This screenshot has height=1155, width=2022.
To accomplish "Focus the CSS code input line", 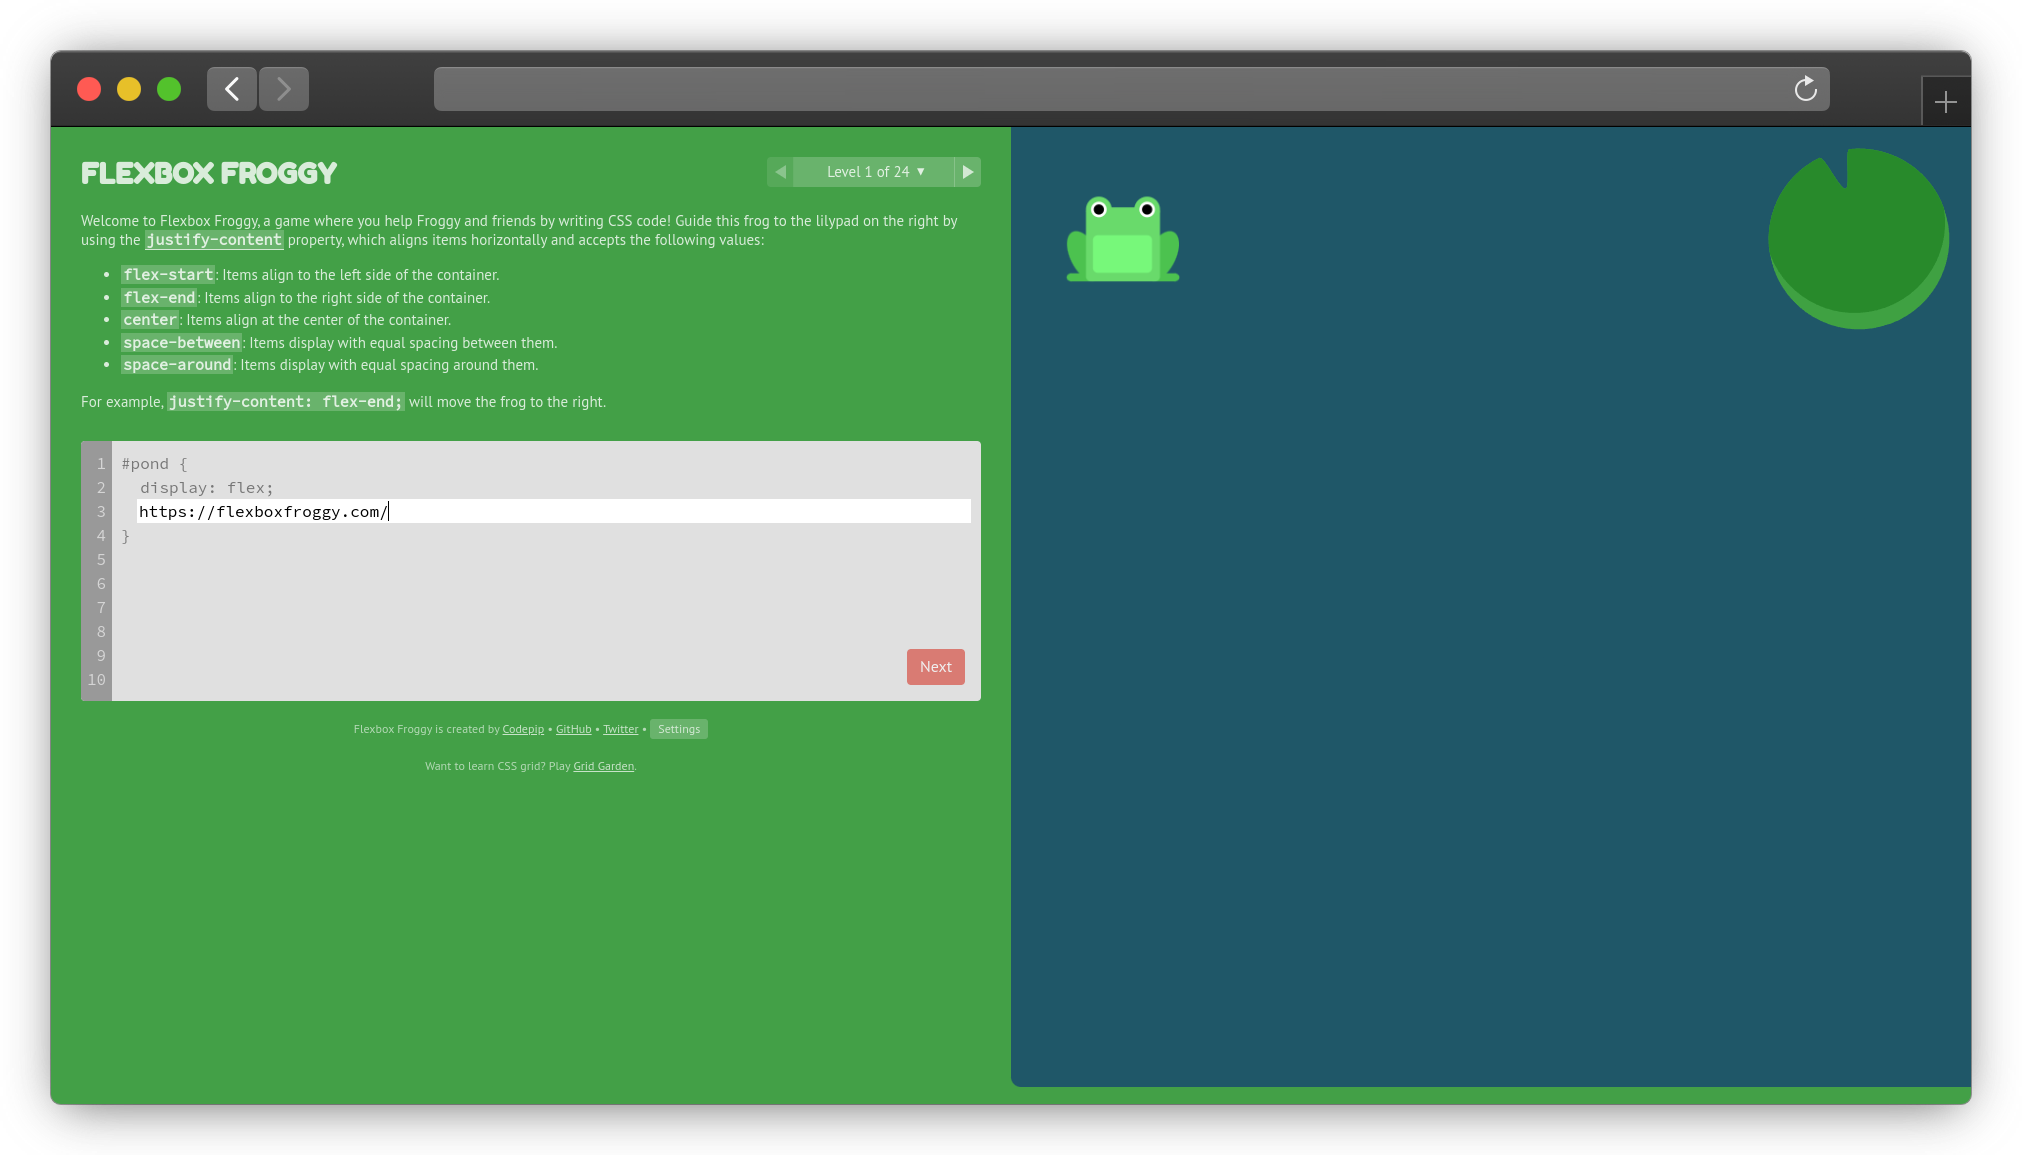I will click(554, 511).
